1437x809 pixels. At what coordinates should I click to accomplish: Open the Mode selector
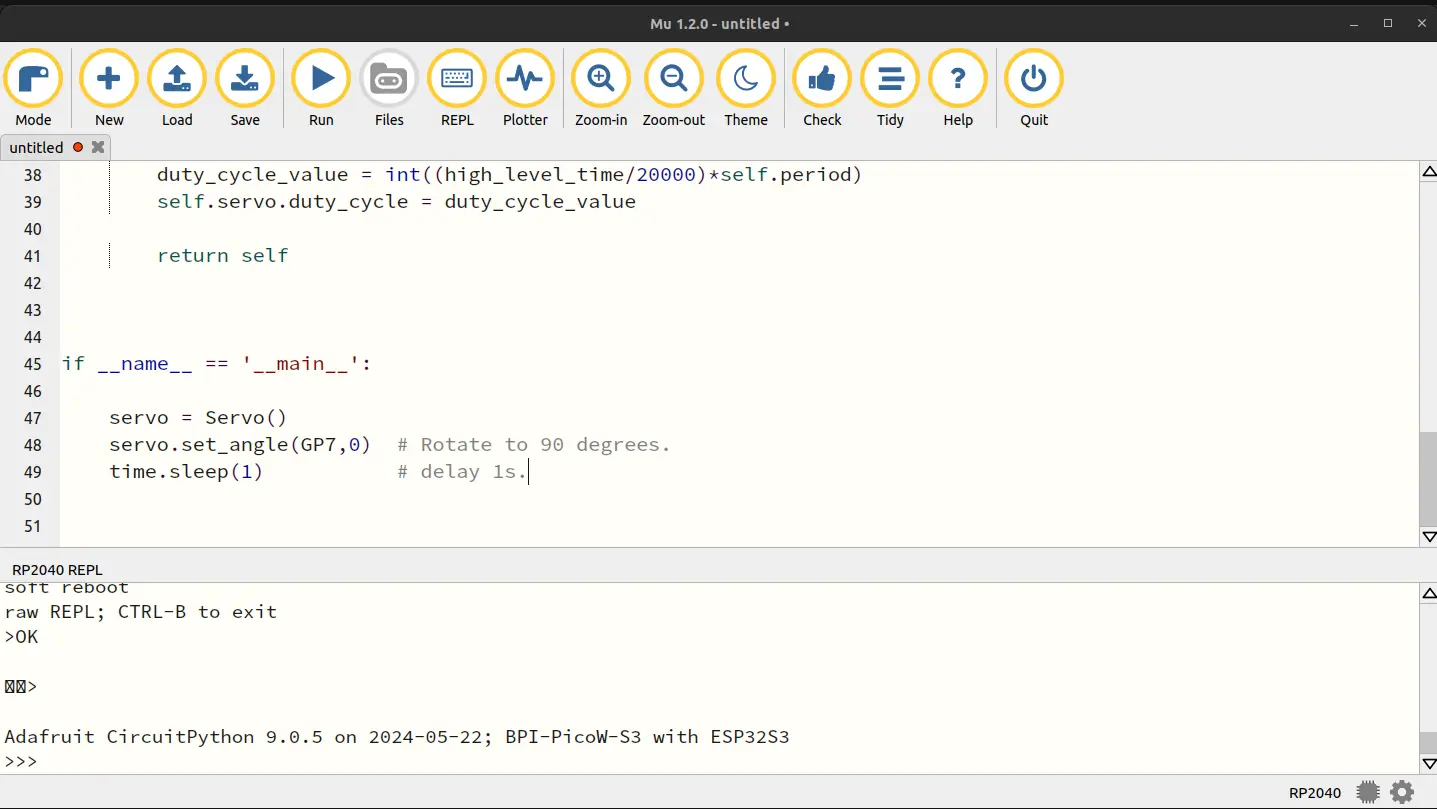[33, 89]
